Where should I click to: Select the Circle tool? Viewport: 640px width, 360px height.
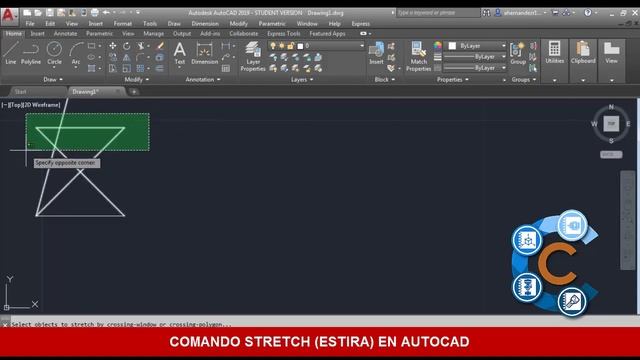pos(54,53)
